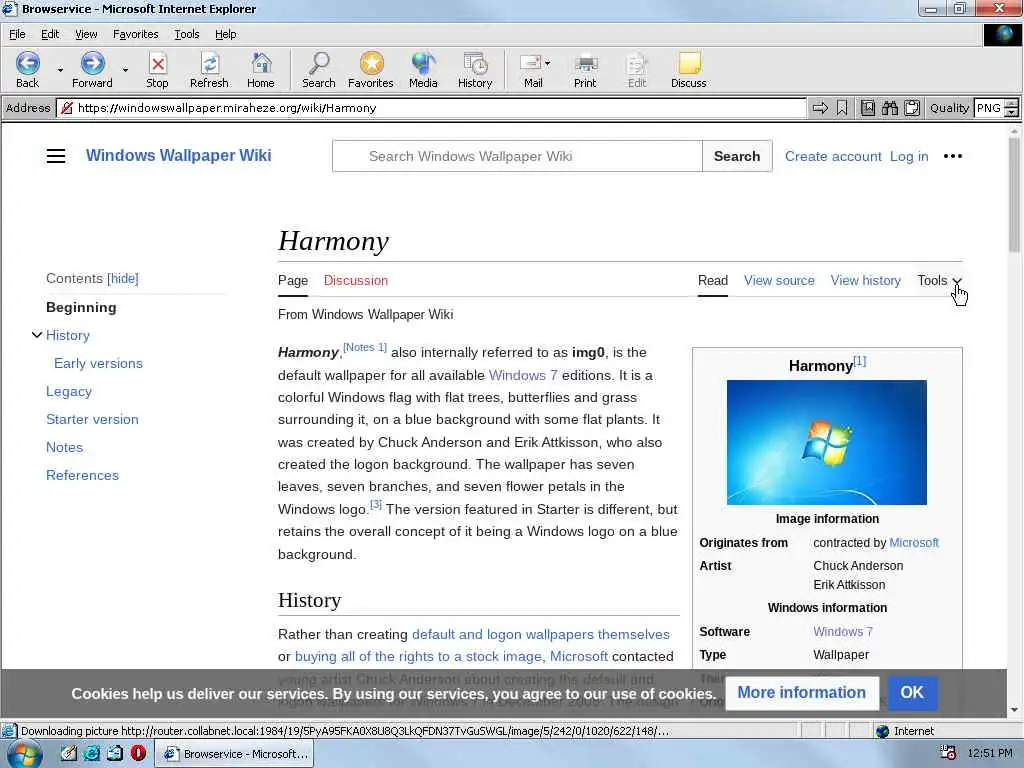Click the system tray network icon

click(948, 753)
